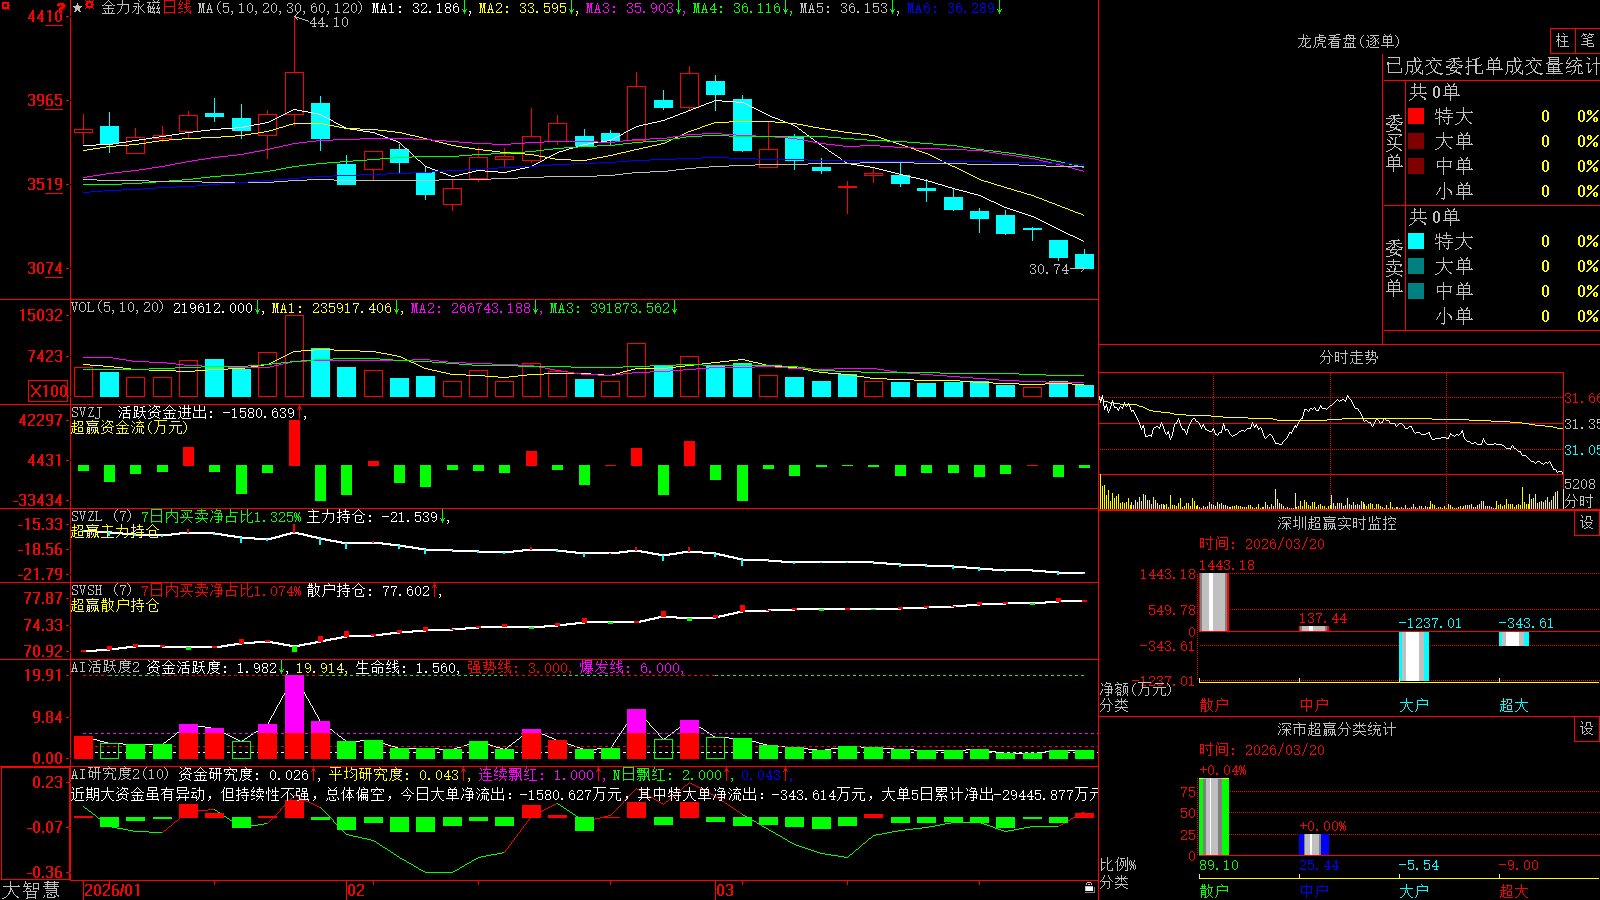Image resolution: width=1600 pixels, height=900 pixels.
Task: Click the cyan 特大 sell order swatch
Action: click(1416, 241)
